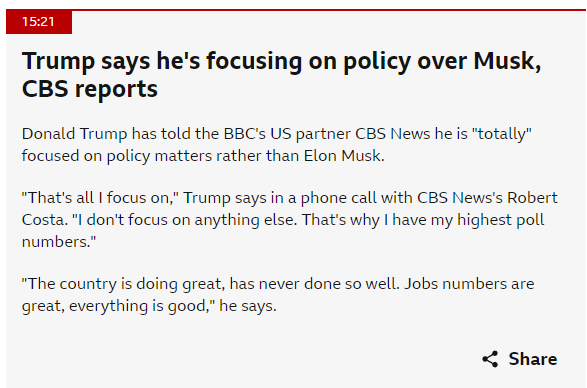Screen dimensions: 587x388
Task: Click 'highest poll' in the second paragraph
Action: (x=501, y=220)
